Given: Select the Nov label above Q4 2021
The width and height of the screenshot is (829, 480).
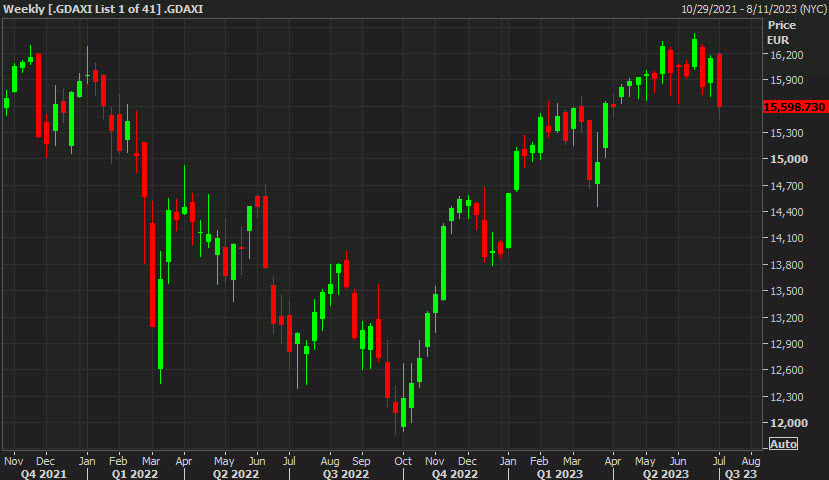Looking at the screenshot, I should point(13,461).
